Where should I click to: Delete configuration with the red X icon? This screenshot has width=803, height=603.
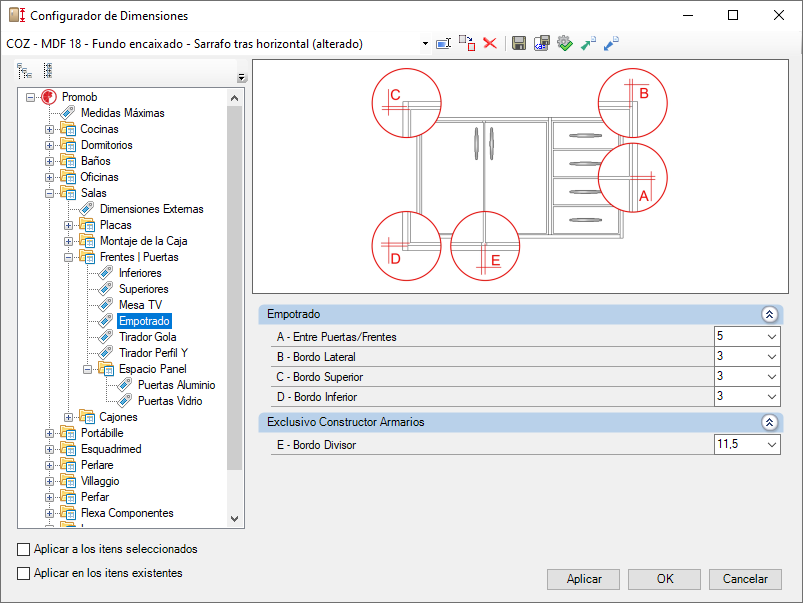pos(490,44)
